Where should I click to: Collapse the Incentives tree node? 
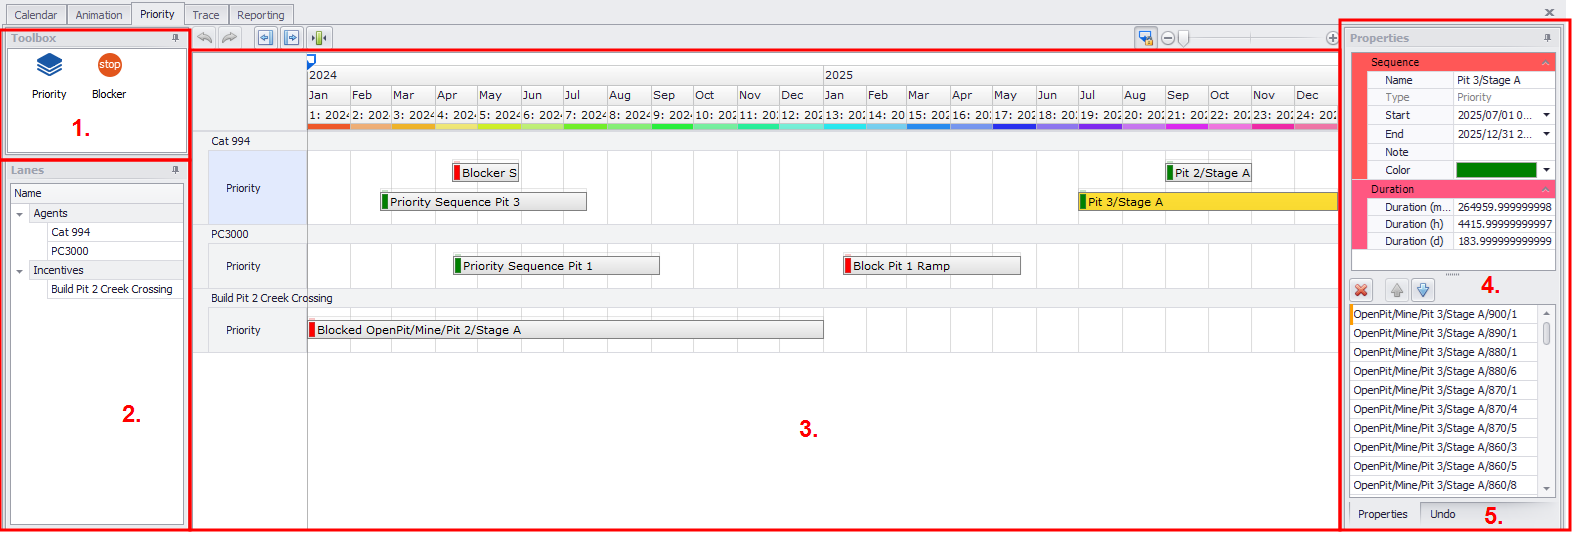click(19, 271)
